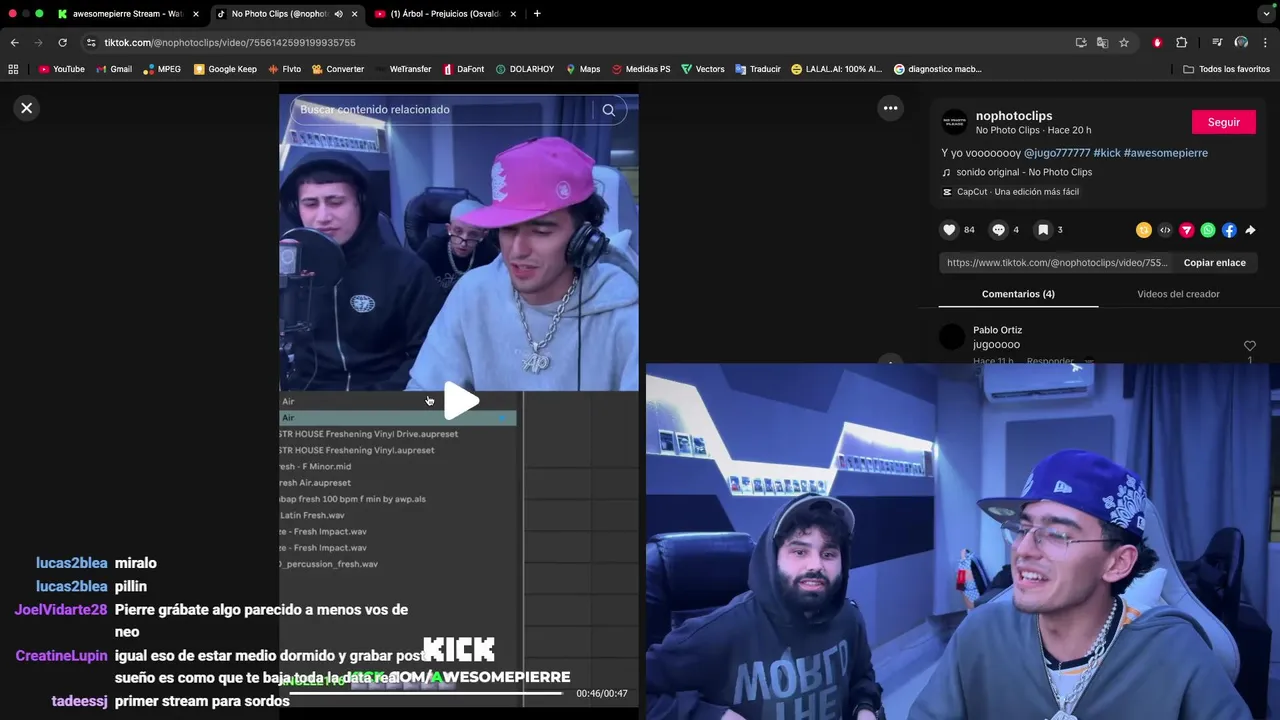
Task: Open the #awesomepierre hashtag
Action: [1166, 153]
